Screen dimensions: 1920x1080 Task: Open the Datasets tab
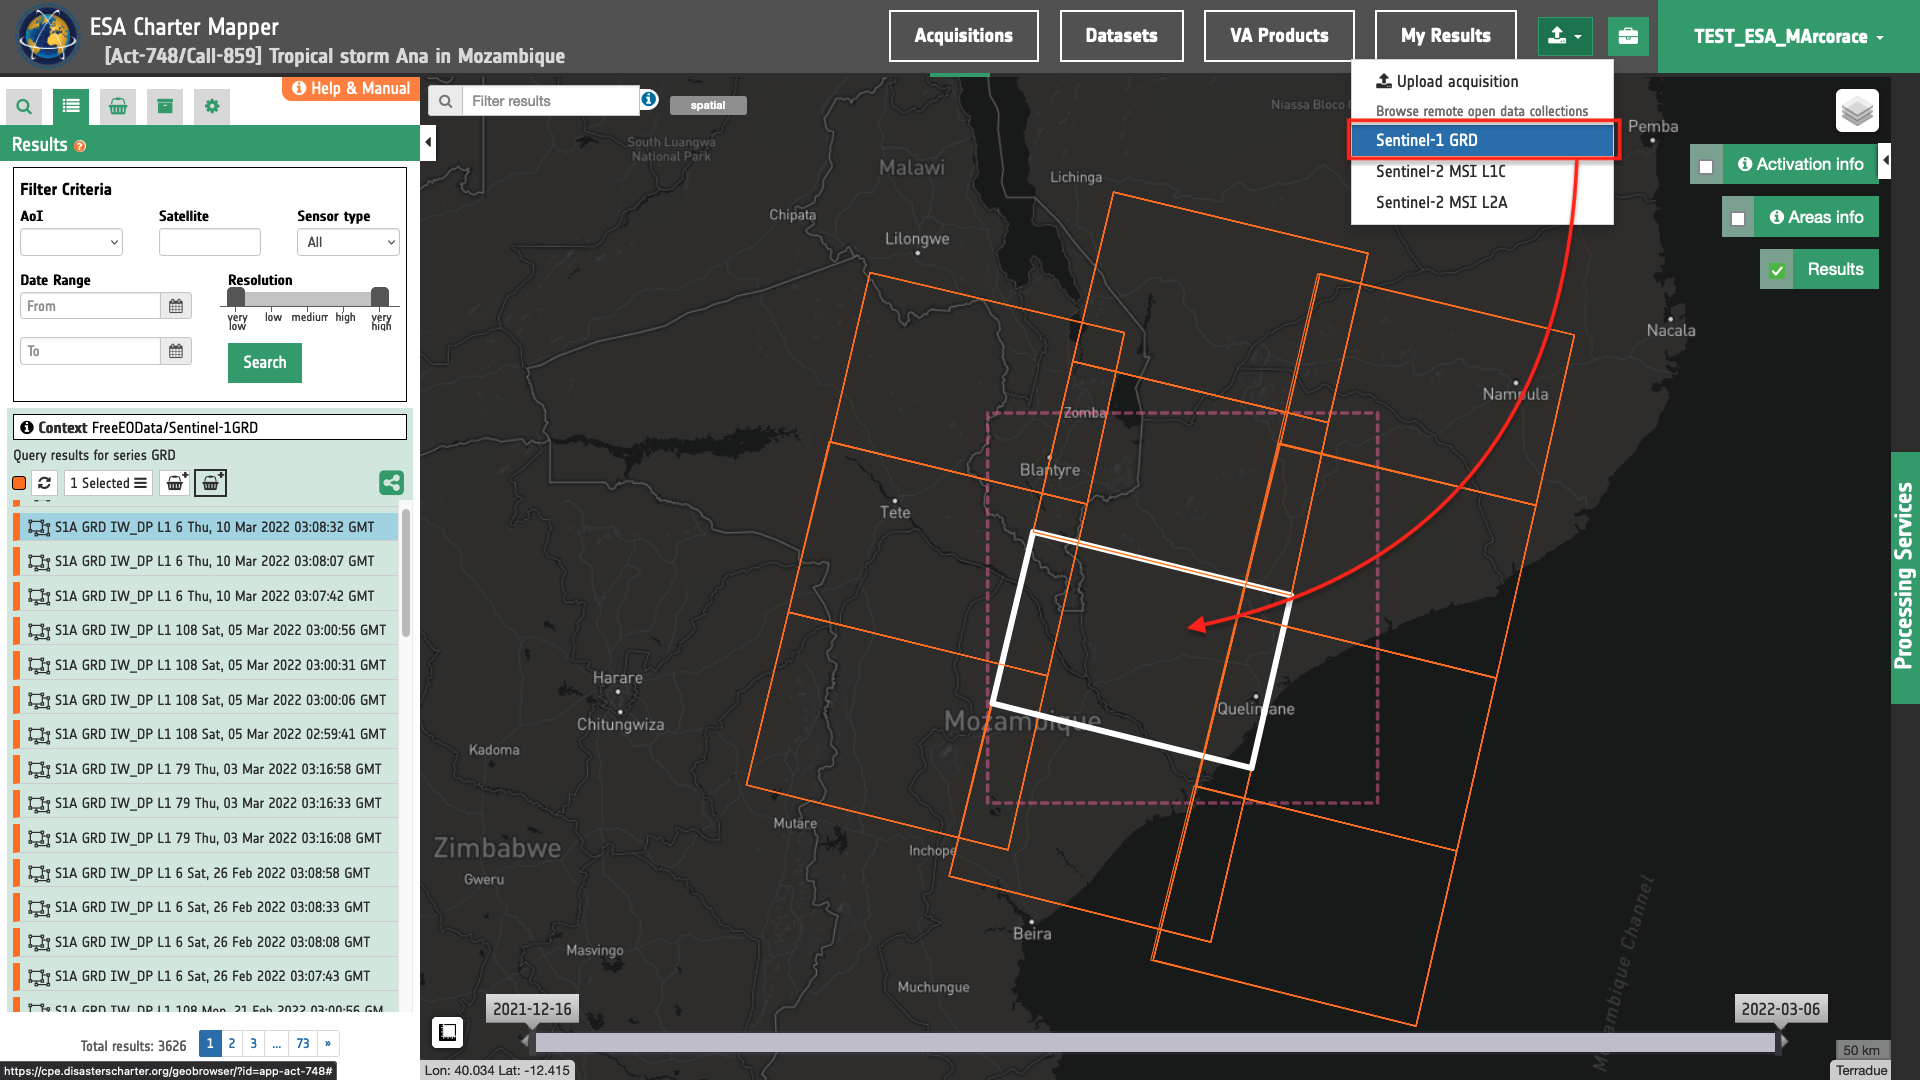point(1121,36)
